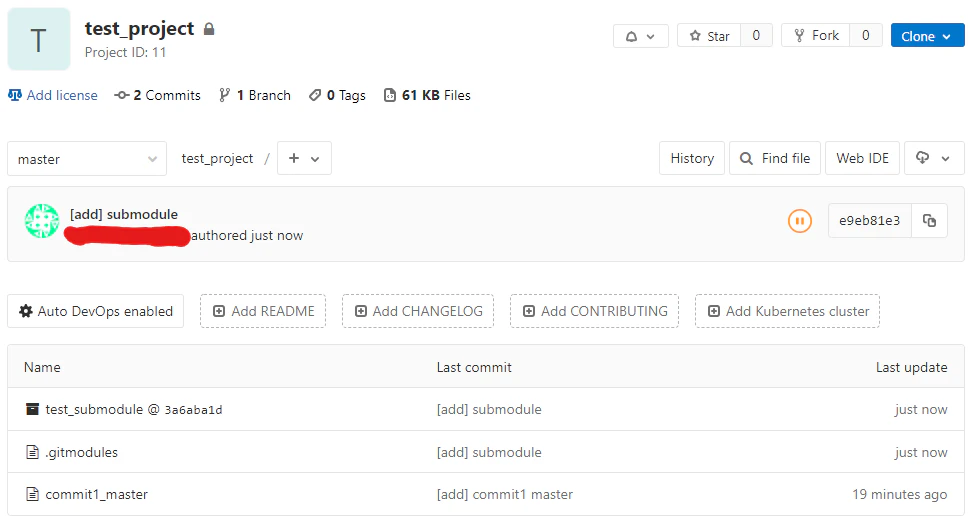Click Add CONTRIBUTING
The width and height of the screenshot is (979, 532).
pos(594,311)
